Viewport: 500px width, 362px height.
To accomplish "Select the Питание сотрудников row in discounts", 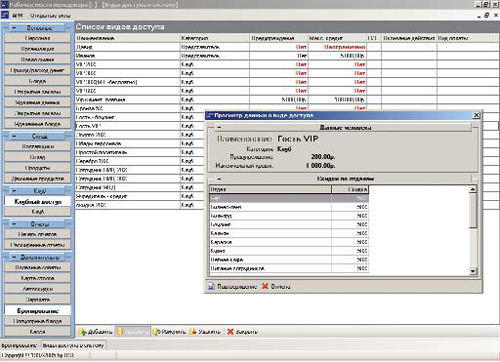I will click(289, 268).
